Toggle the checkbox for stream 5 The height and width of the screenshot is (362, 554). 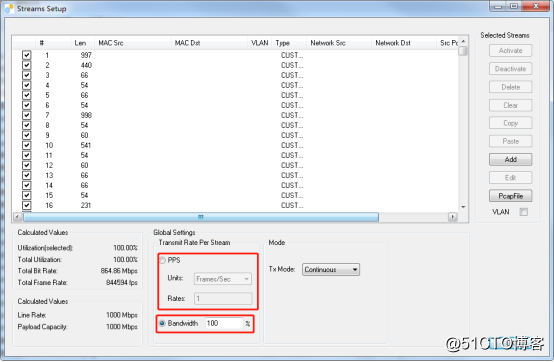(x=26, y=95)
